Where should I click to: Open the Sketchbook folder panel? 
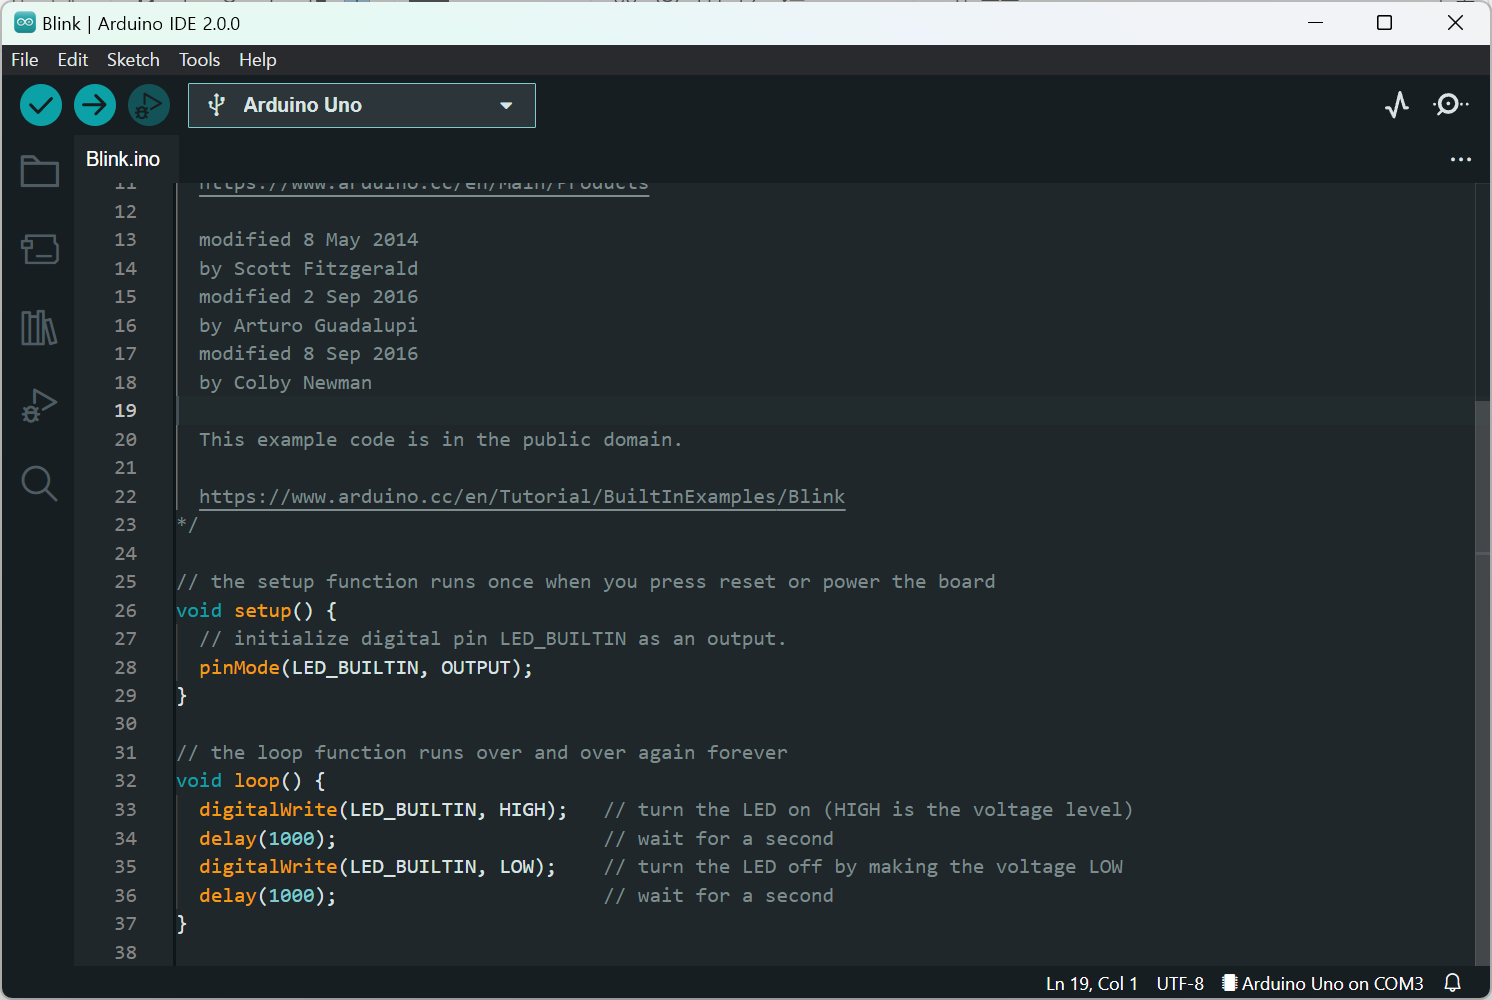pos(40,172)
